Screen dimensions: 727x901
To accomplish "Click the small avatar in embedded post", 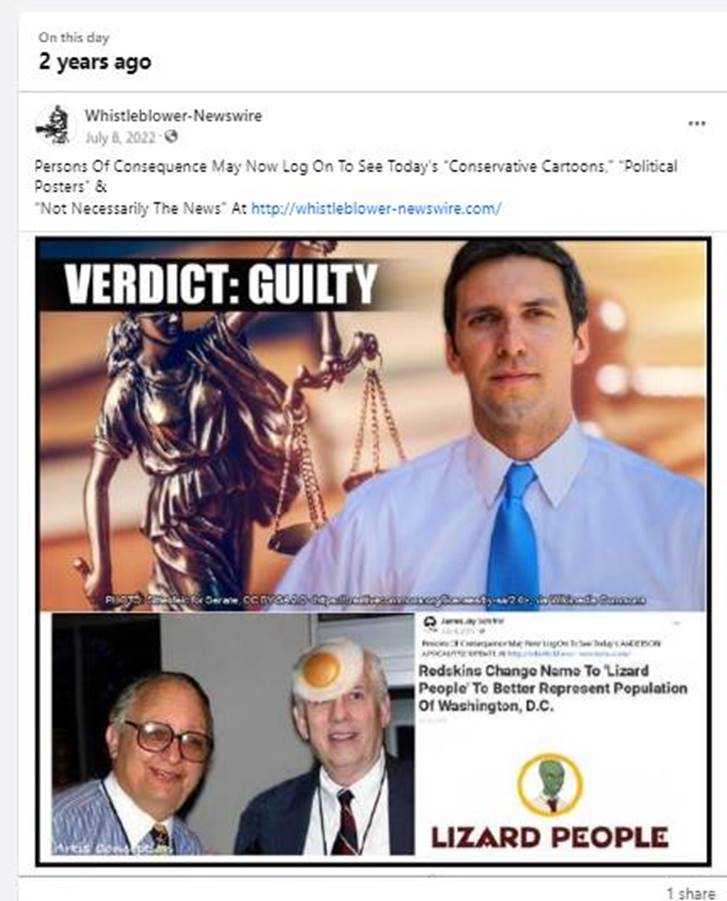I will coord(429,622).
